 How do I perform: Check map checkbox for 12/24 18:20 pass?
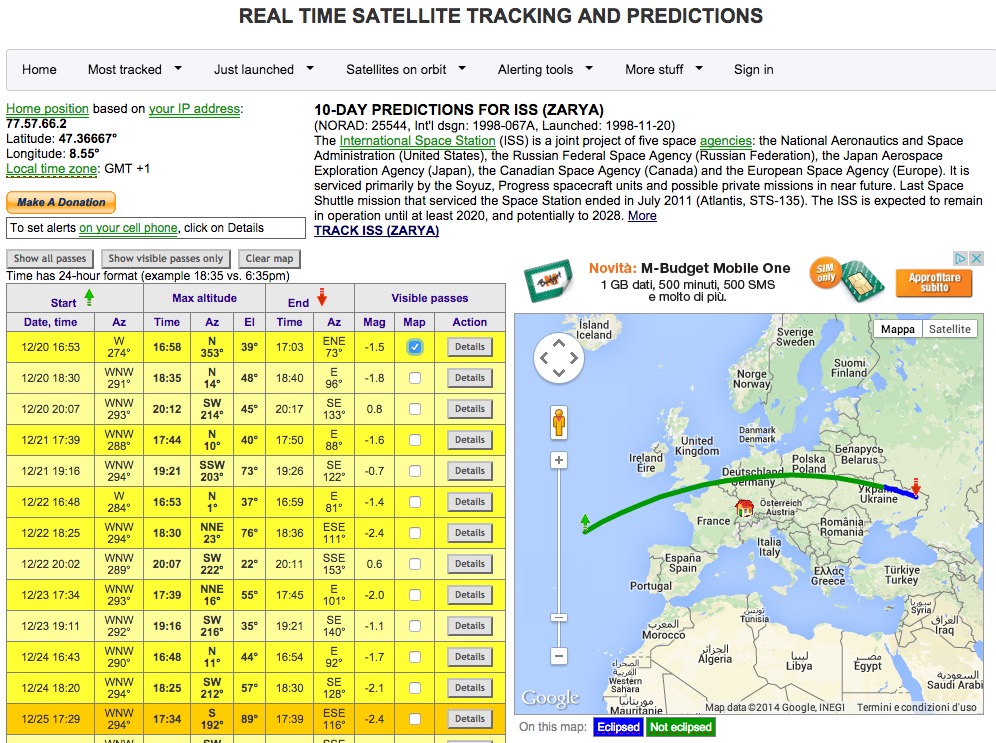(415, 688)
